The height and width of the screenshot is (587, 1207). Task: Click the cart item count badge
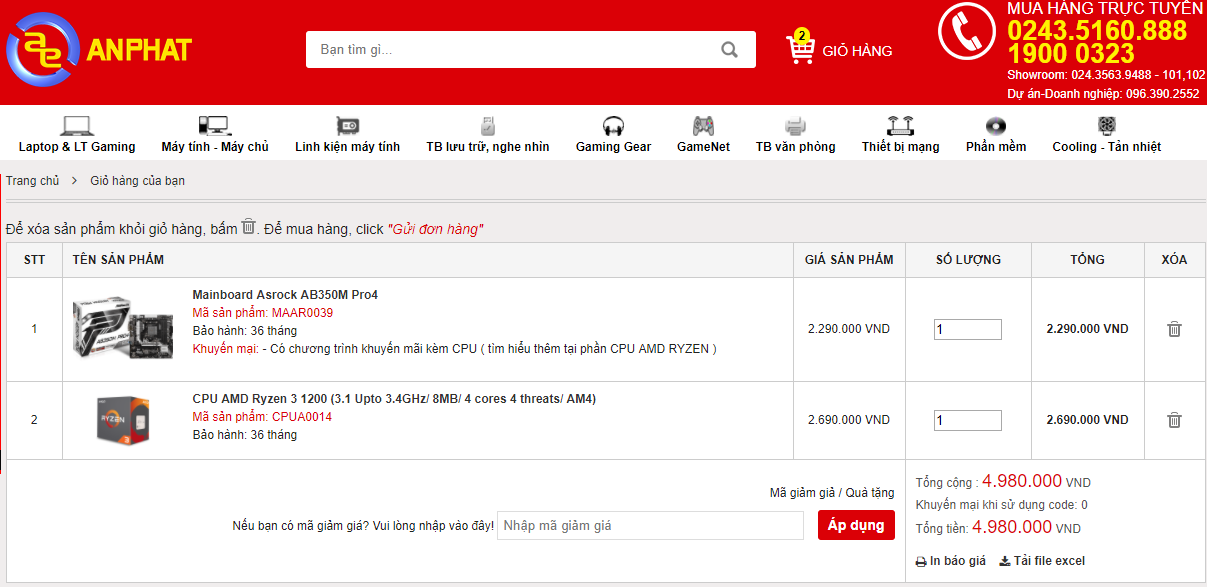click(802, 36)
